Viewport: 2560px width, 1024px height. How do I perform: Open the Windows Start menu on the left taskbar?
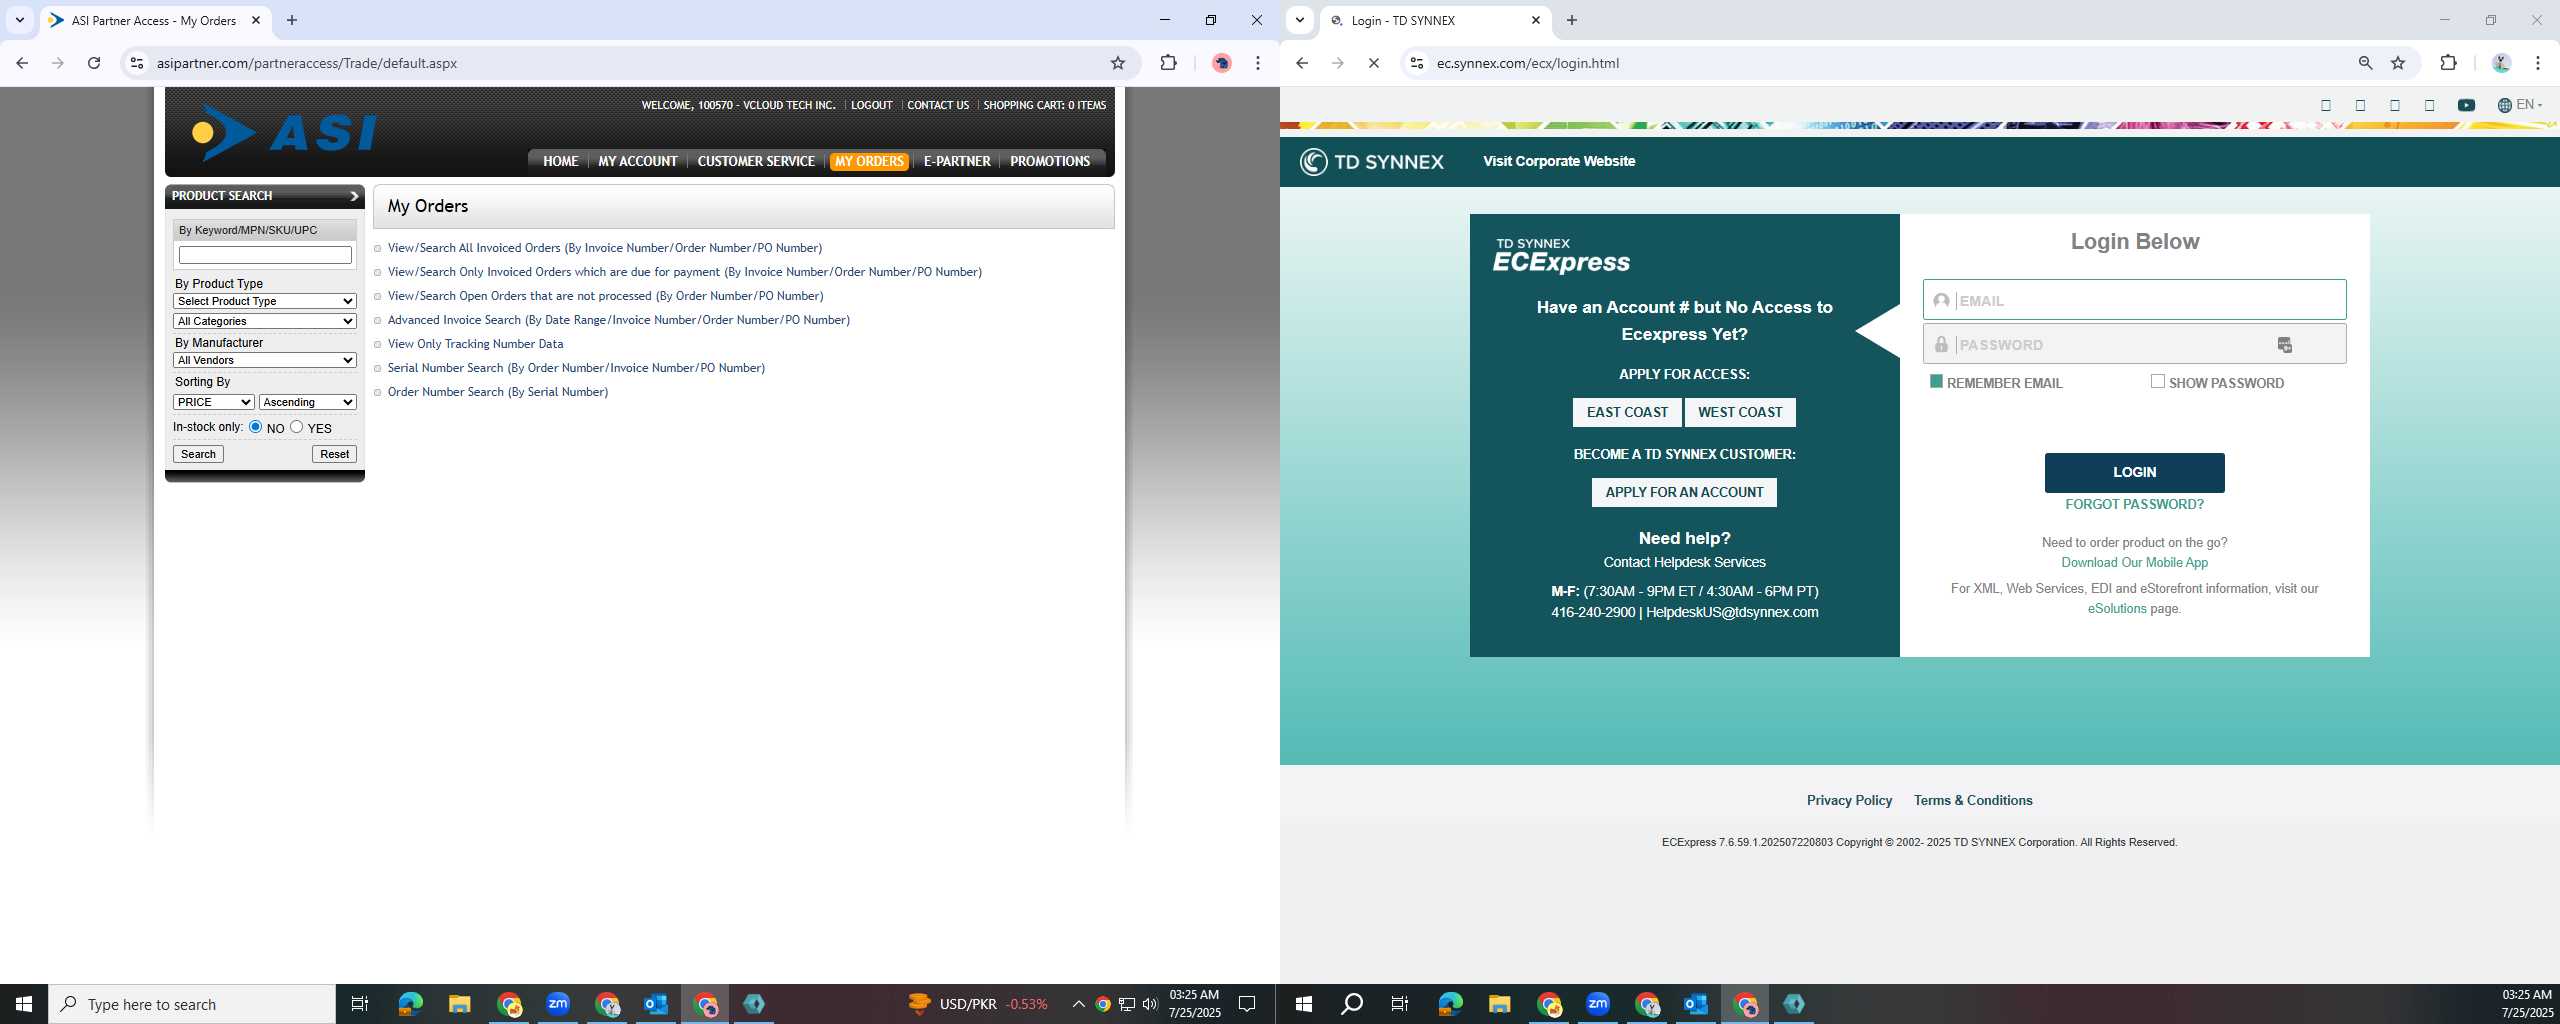(24, 1004)
